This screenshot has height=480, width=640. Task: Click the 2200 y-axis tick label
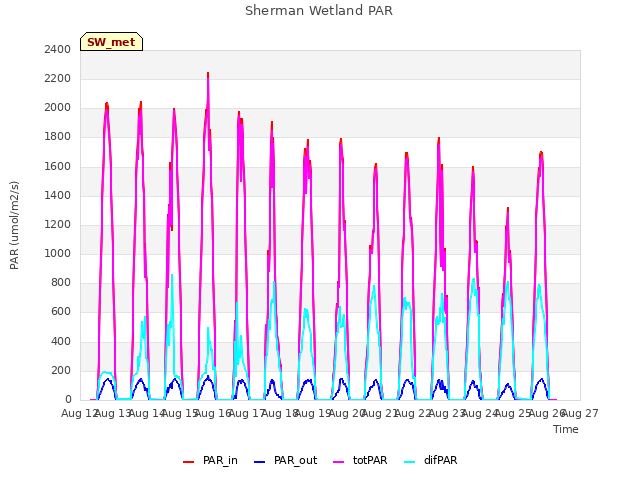58,78
